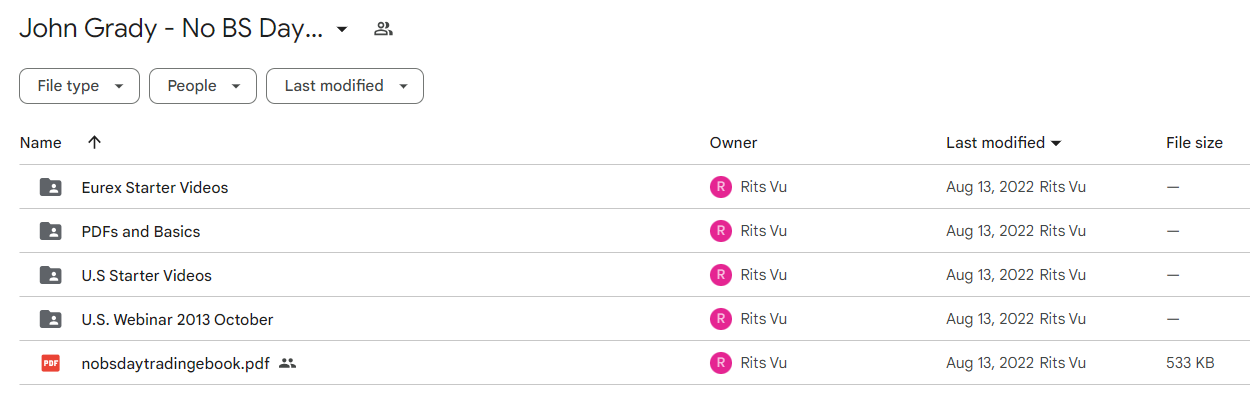Viewport: 1250px width, 418px height.
Task: Click Rits Vu avatar in Eurex Starter Videos row
Action: point(721,187)
